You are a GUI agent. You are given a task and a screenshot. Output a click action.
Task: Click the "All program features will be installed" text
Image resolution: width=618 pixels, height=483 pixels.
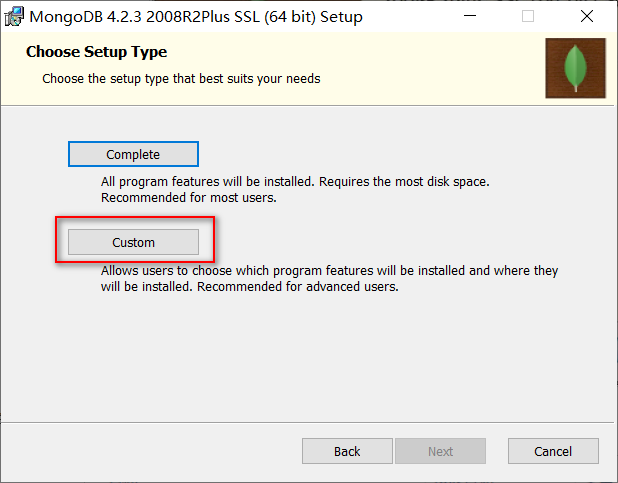(x=208, y=182)
